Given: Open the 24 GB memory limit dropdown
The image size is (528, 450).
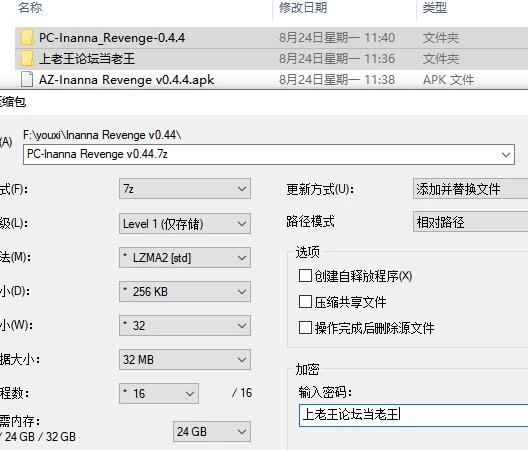Looking at the screenshot, I should point(212,431).
